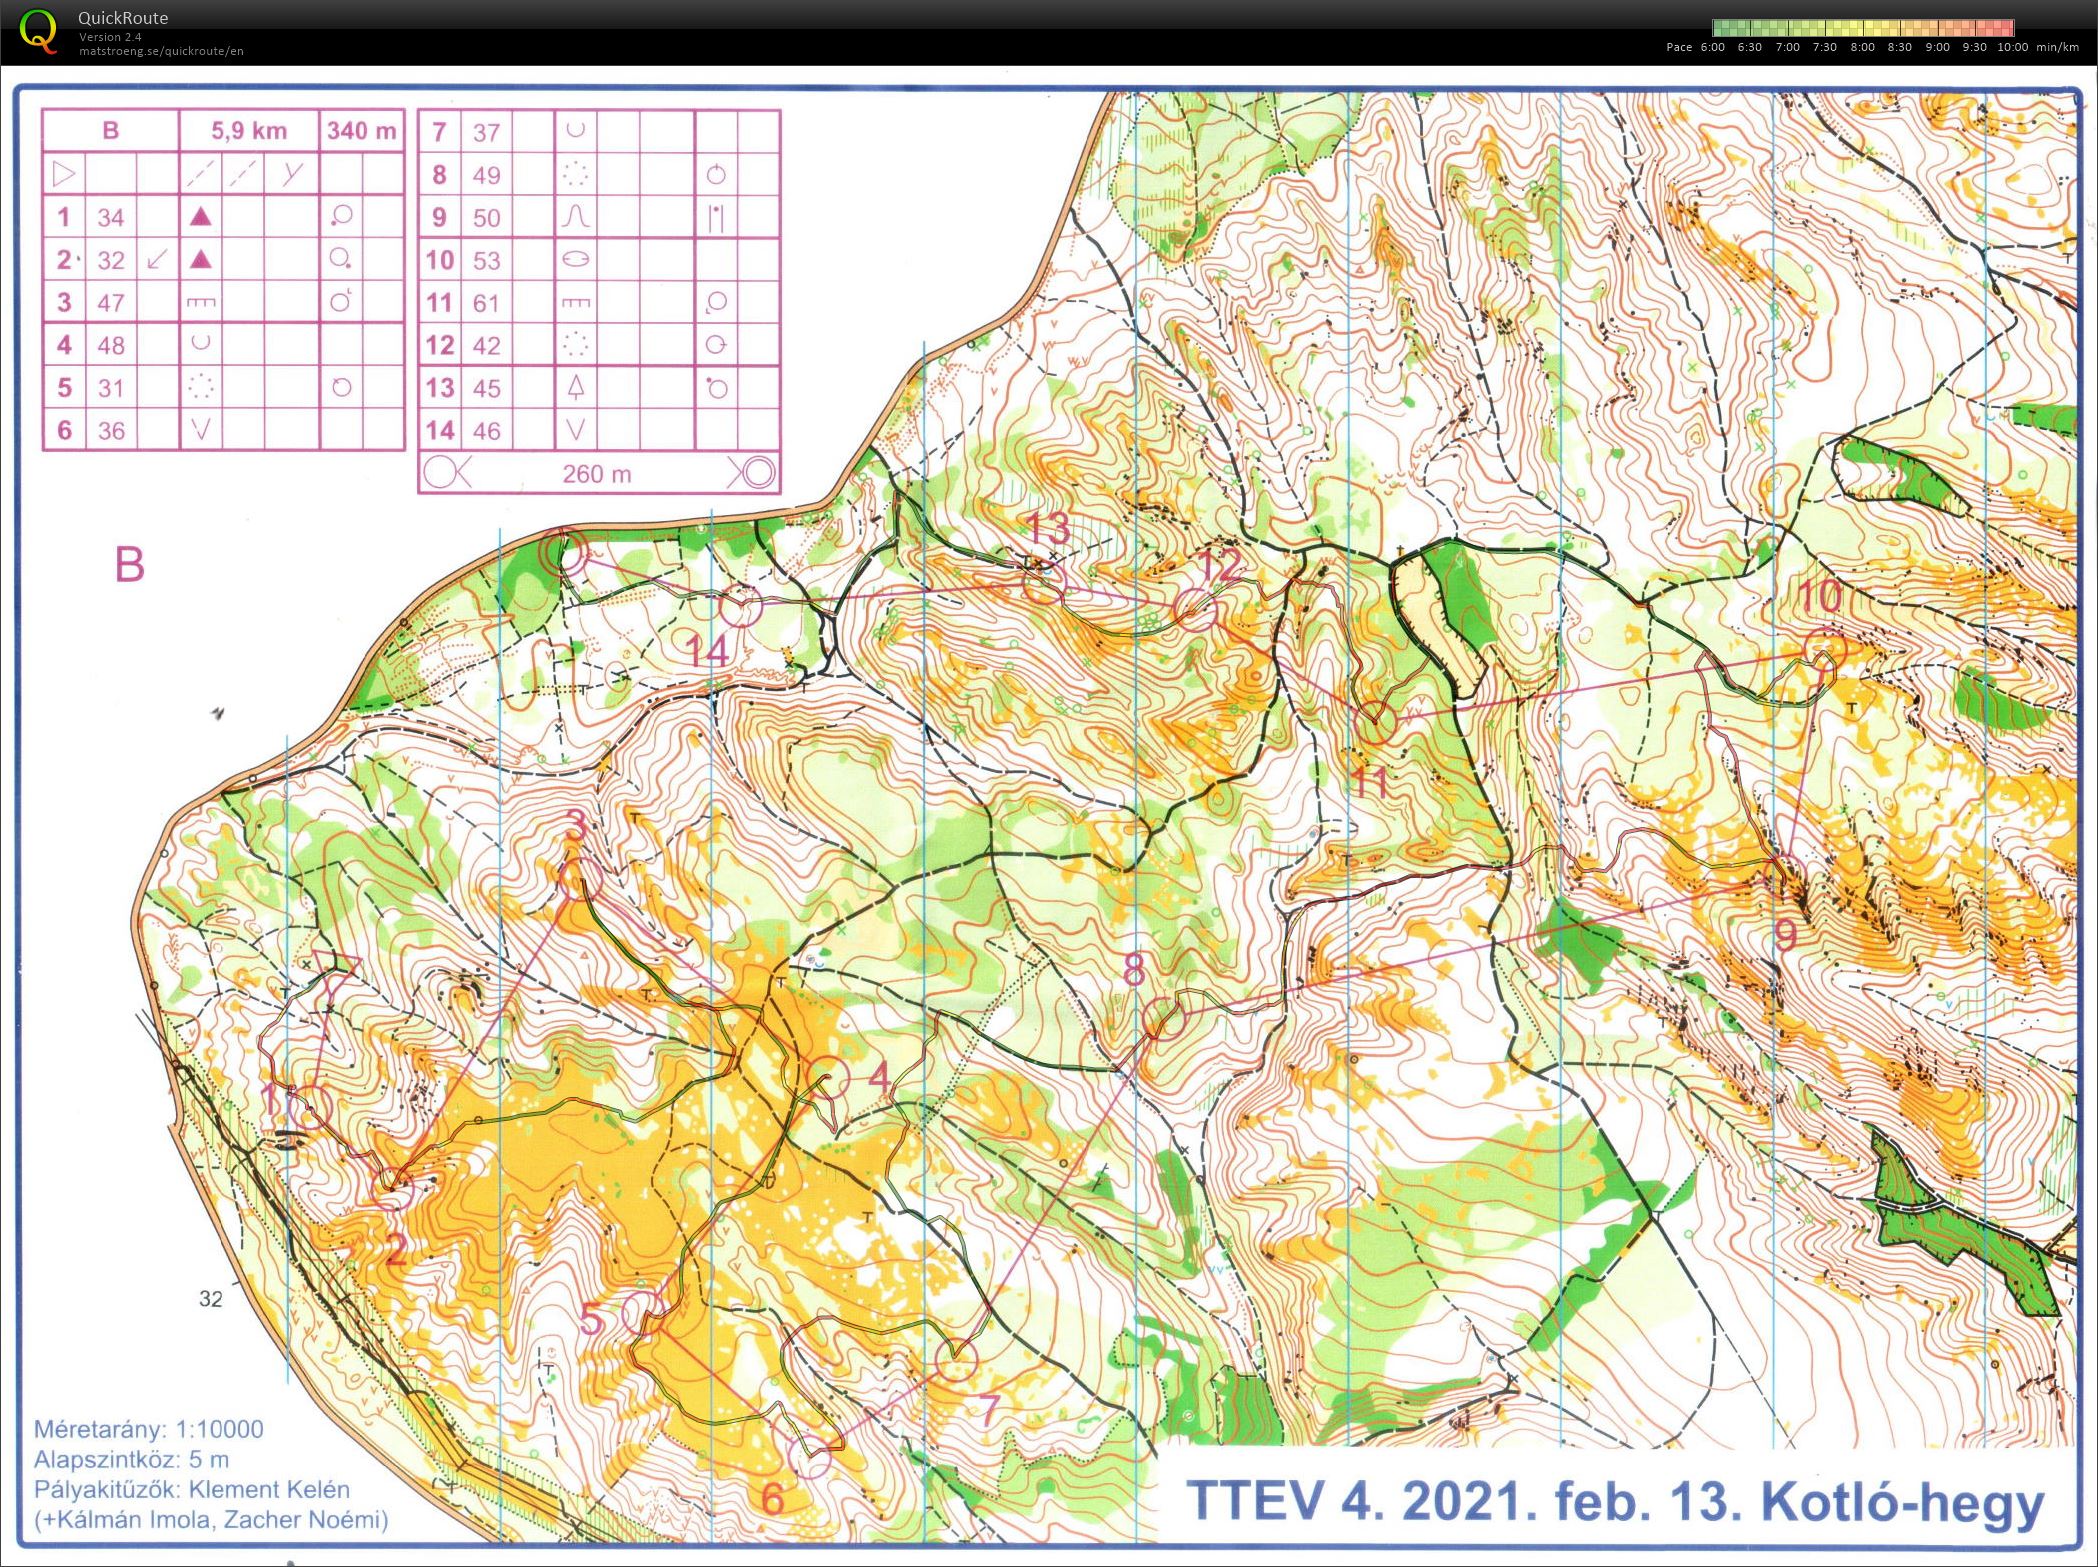2098x1567 pixels.
Task: Click control code 34 in the table
Action: click(111, 217)
